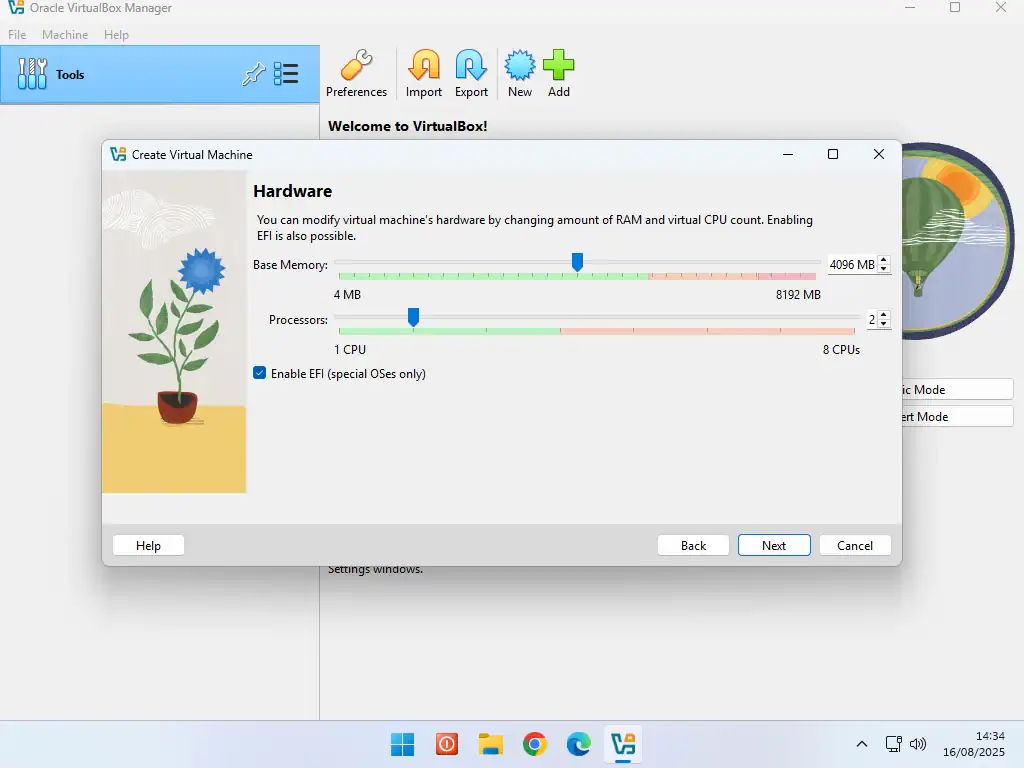Open Google Chrome from the taskbar
The image size is (1024, 768).
[x=535, y=744]
